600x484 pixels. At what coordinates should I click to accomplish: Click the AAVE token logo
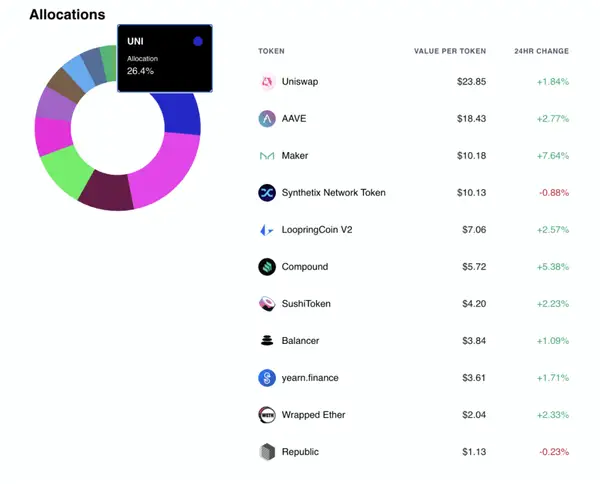[x=267, y=119]
